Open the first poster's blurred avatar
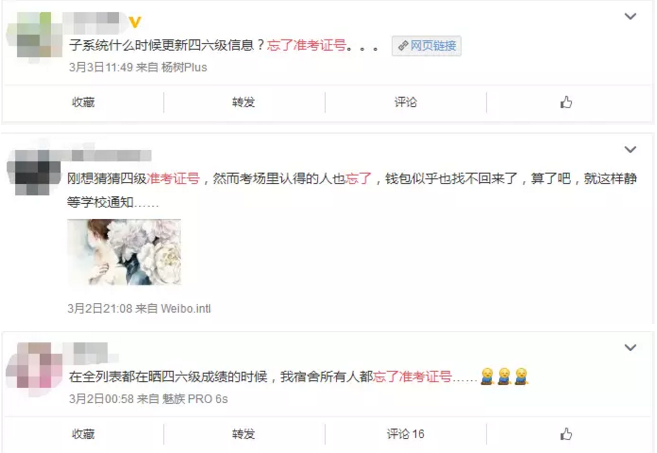Screen dimensions: 657x453 tap(34, 36)
